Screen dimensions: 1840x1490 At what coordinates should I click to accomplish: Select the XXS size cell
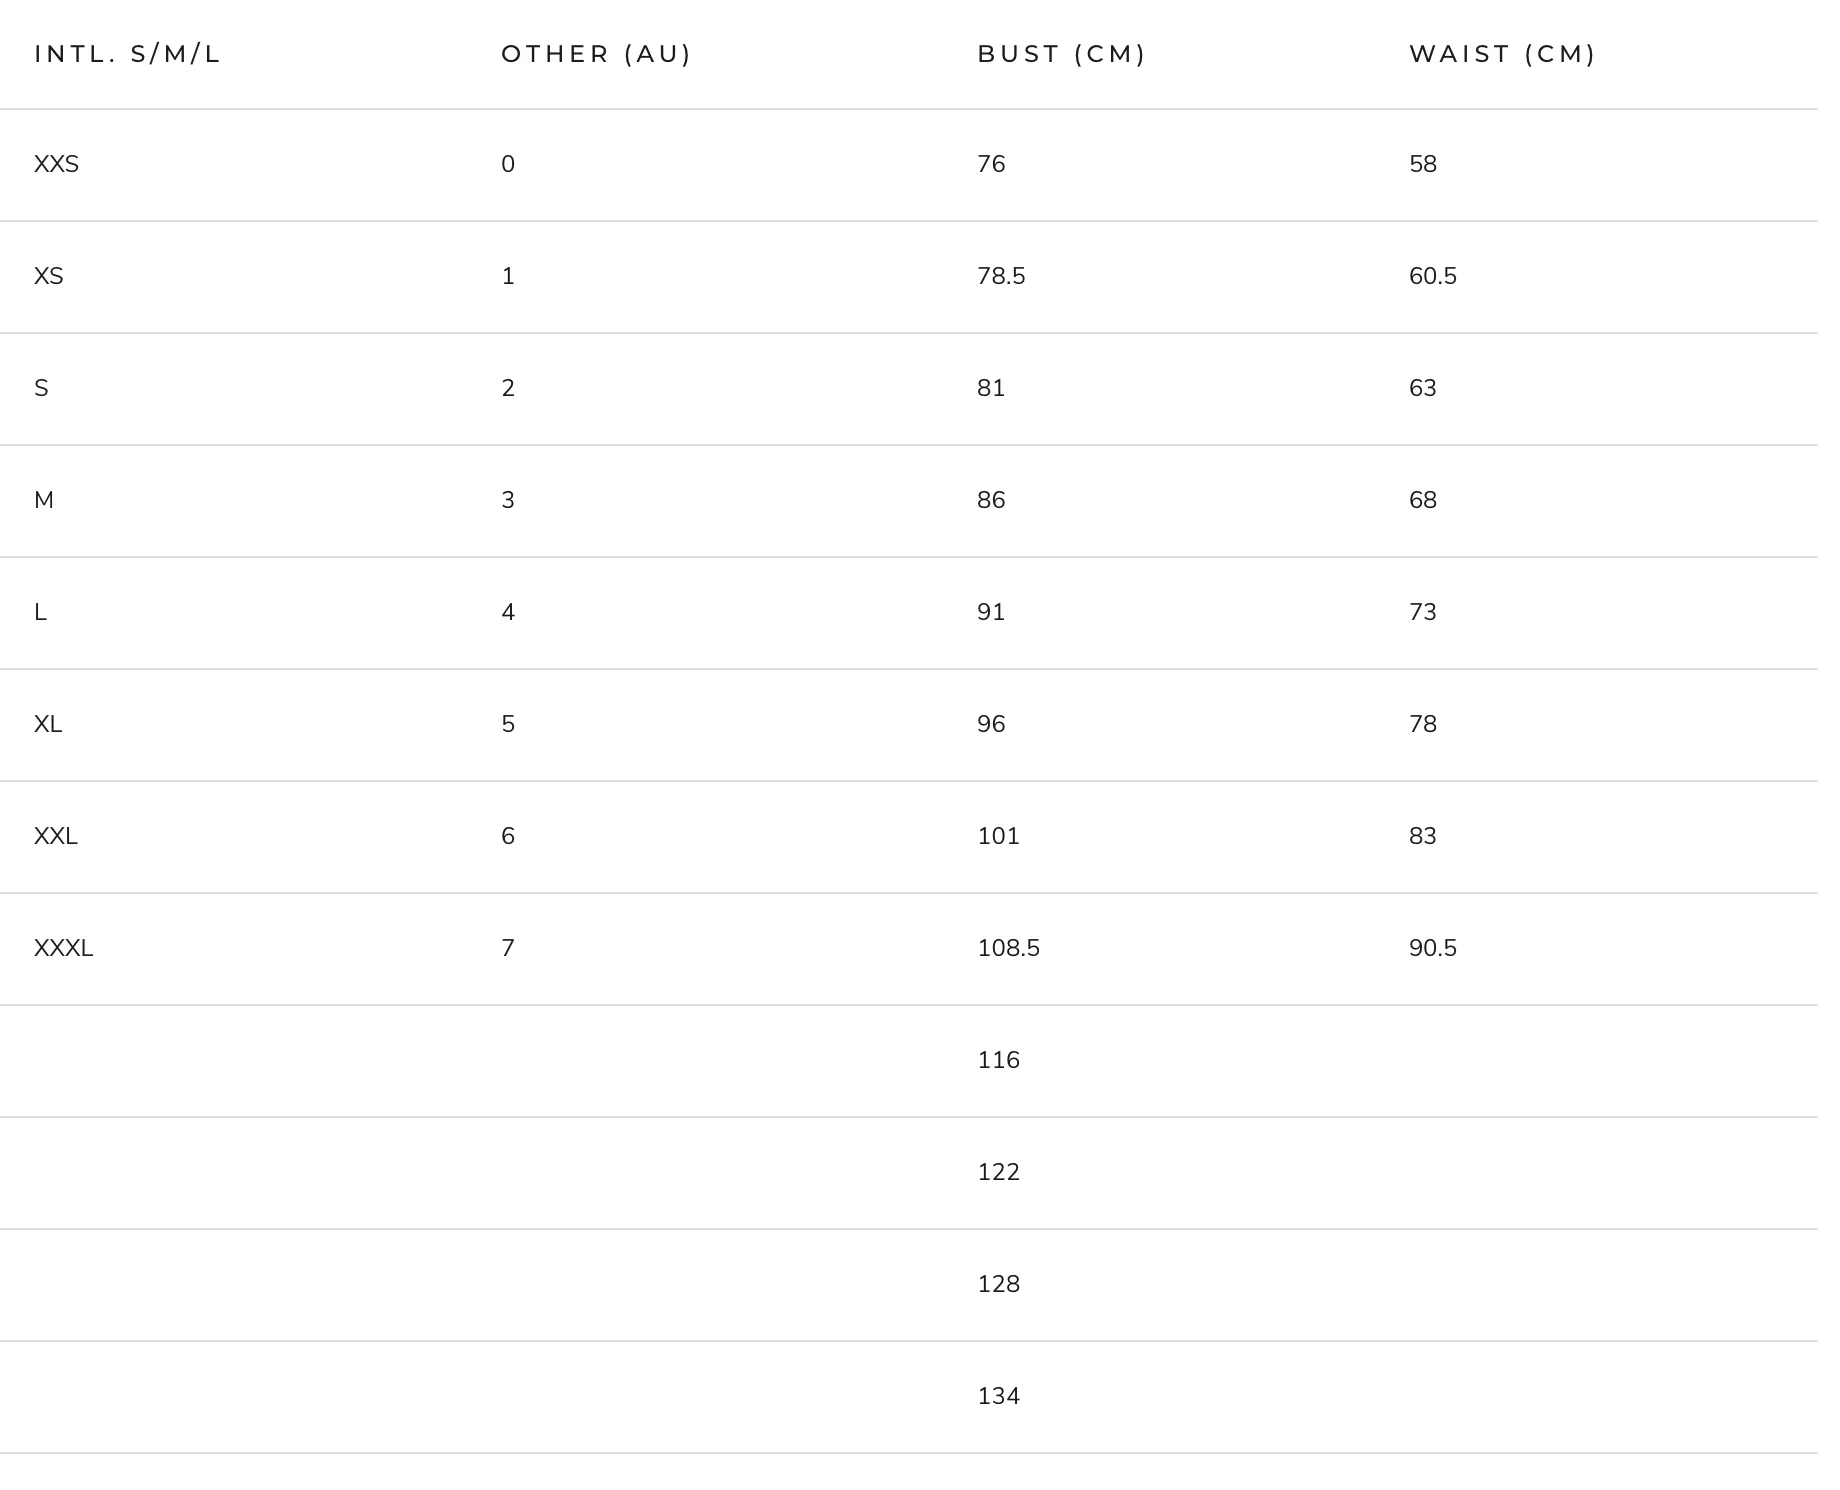point(56,164)
